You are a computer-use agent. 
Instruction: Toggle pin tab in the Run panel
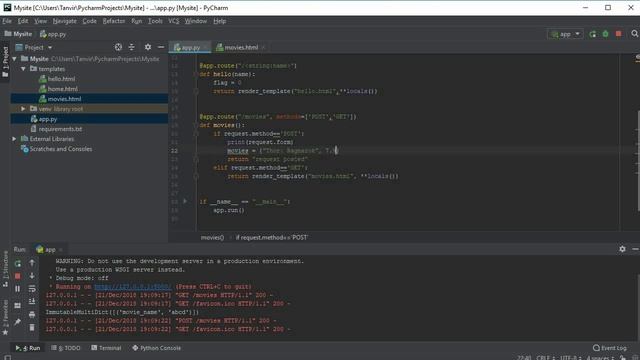(18, 322)
